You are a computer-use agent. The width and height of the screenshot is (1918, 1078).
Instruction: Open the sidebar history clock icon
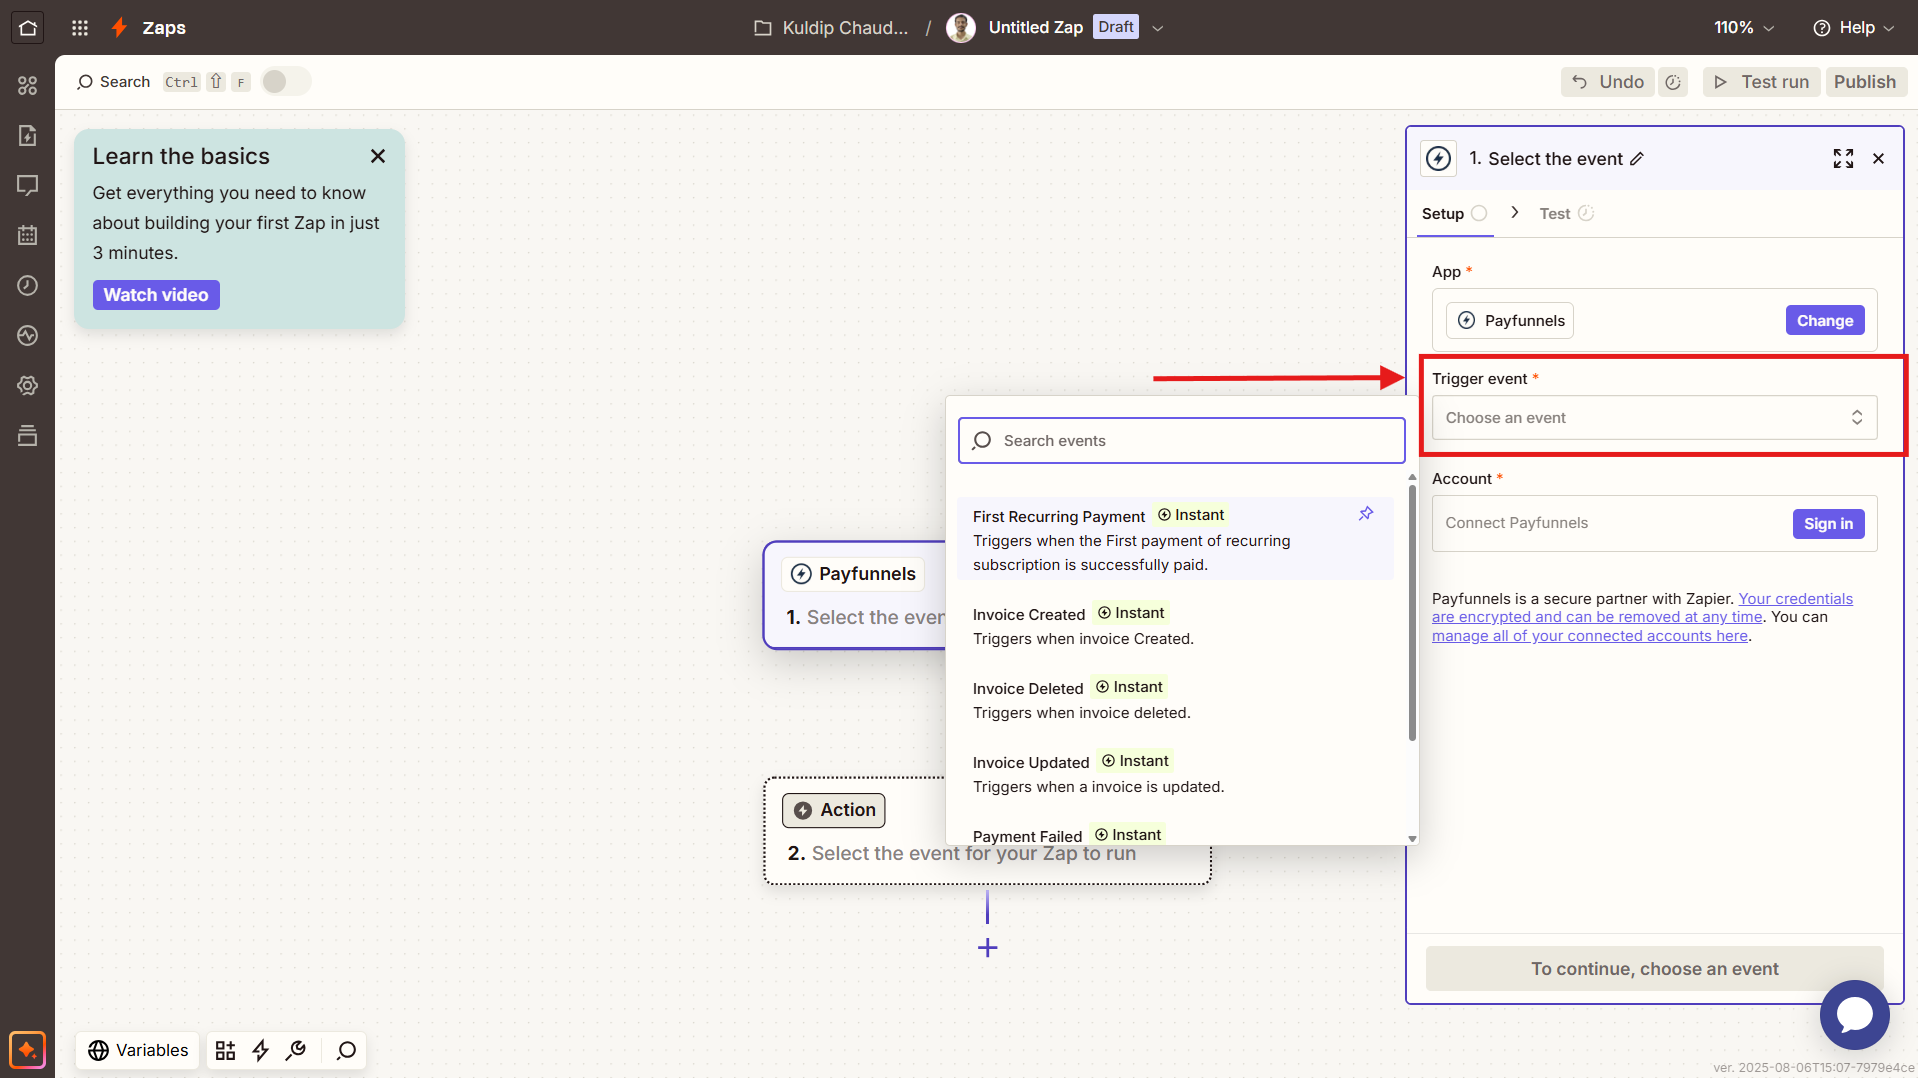pyautogui.click(x=27, y=286)
